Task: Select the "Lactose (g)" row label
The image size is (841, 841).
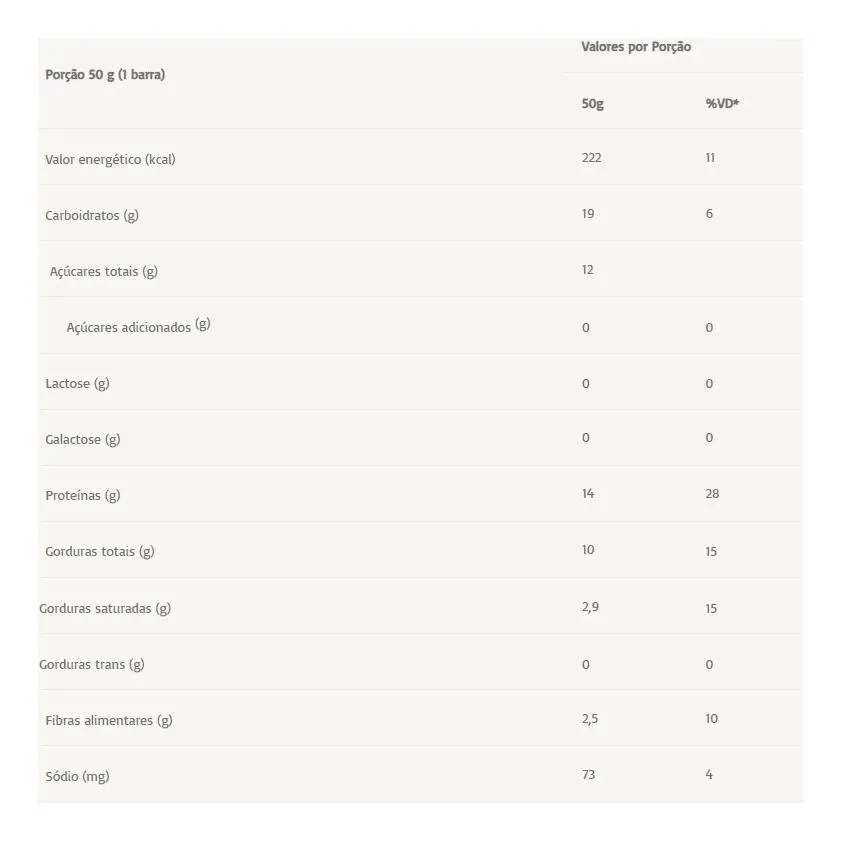Action: 77,383
